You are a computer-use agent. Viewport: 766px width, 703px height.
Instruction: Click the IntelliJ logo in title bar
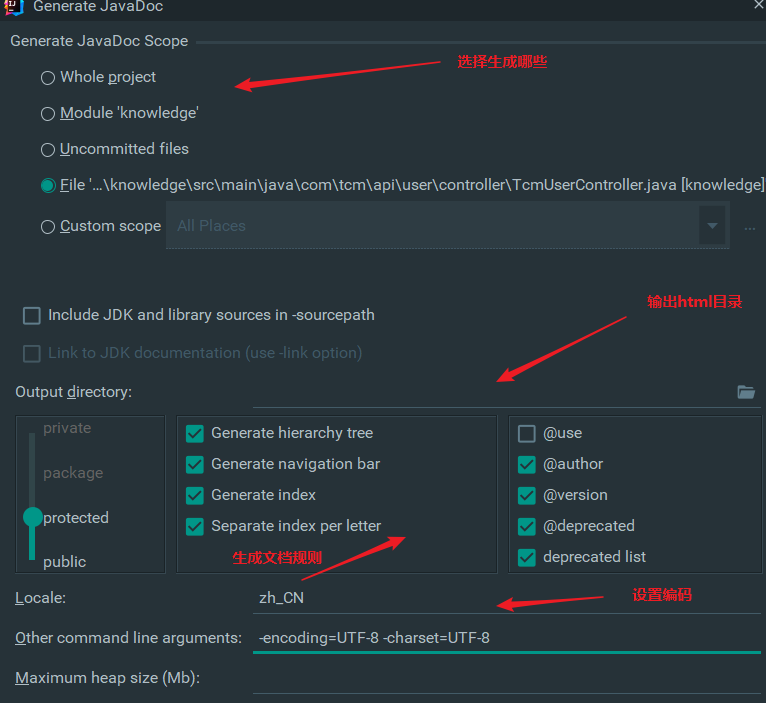[x=13, y=7]
